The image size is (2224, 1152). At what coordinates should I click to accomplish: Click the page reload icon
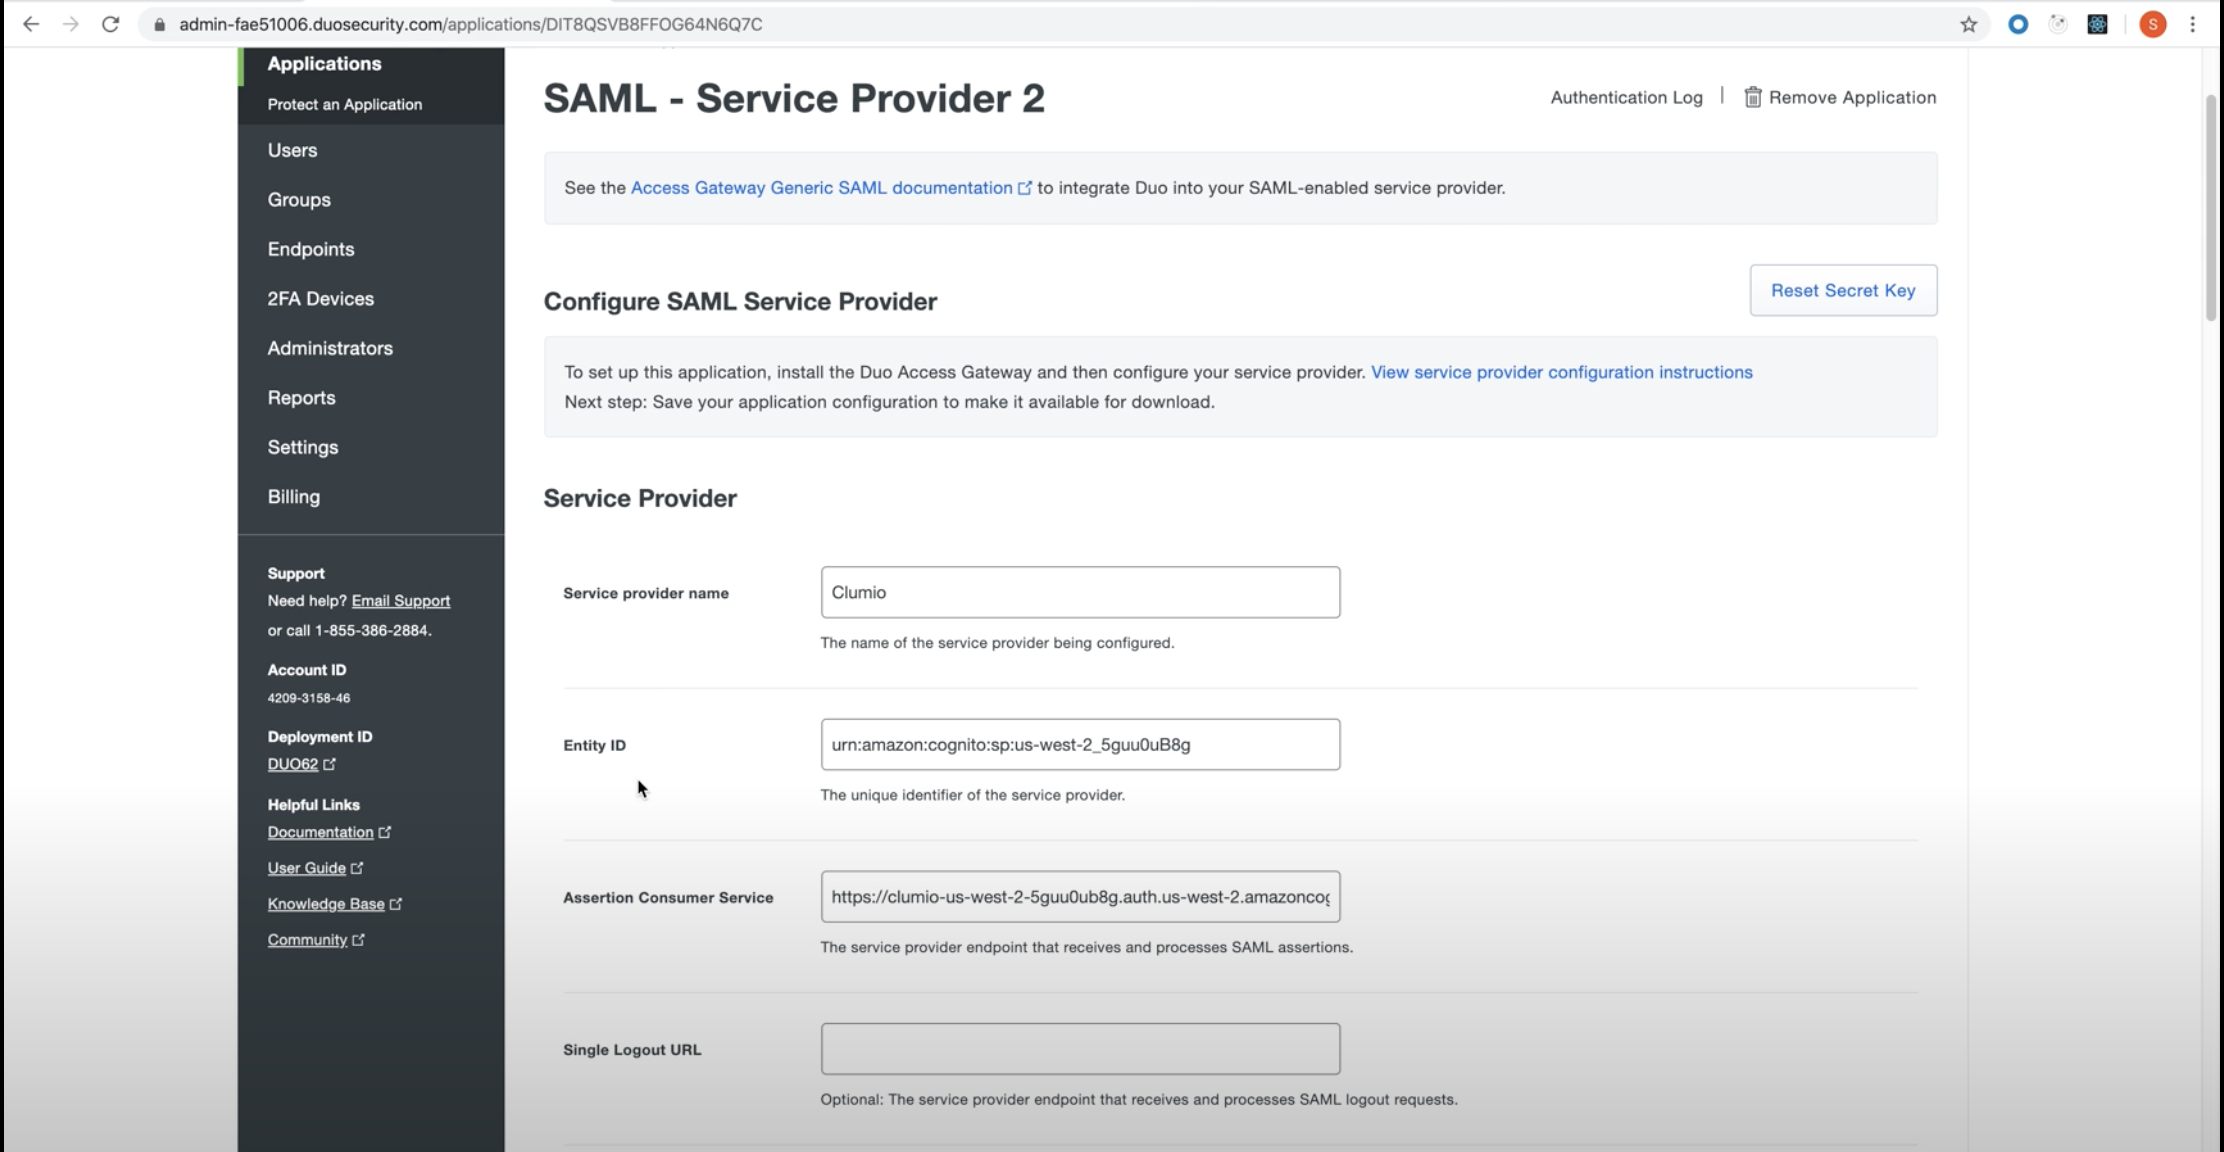[111, 24]
